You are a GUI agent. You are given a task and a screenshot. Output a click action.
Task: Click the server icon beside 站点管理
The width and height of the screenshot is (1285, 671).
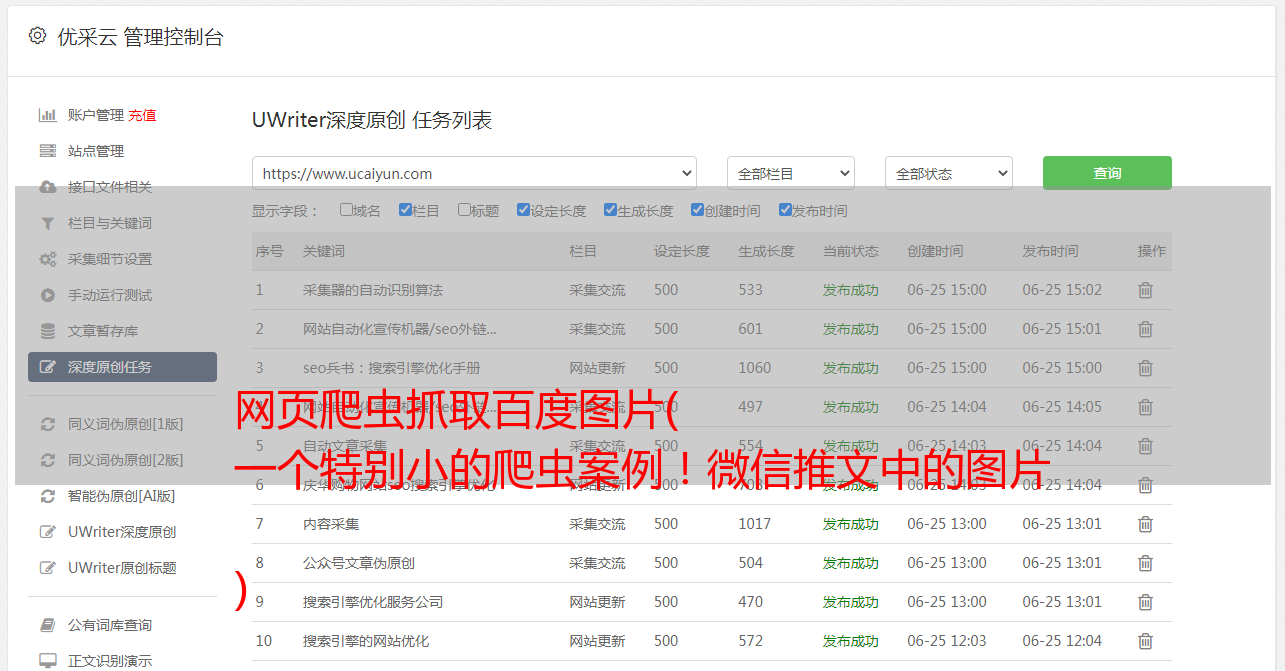(47, 151)
